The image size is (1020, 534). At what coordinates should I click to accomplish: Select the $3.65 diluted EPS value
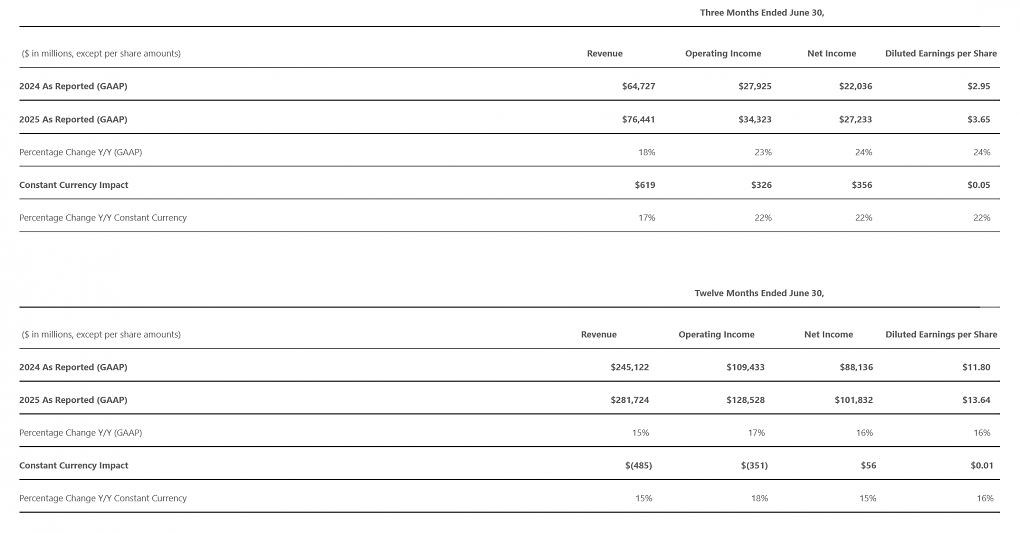click(978, 119)
